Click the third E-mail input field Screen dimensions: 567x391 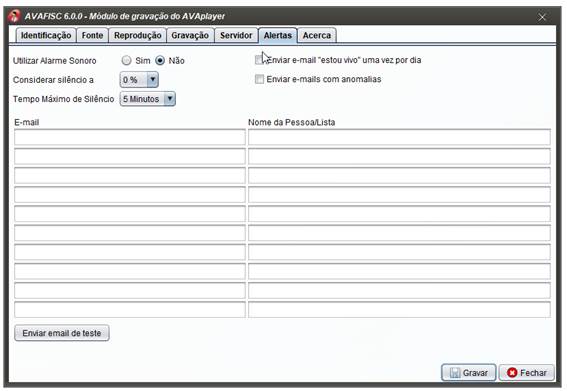[x=130, y=175]
